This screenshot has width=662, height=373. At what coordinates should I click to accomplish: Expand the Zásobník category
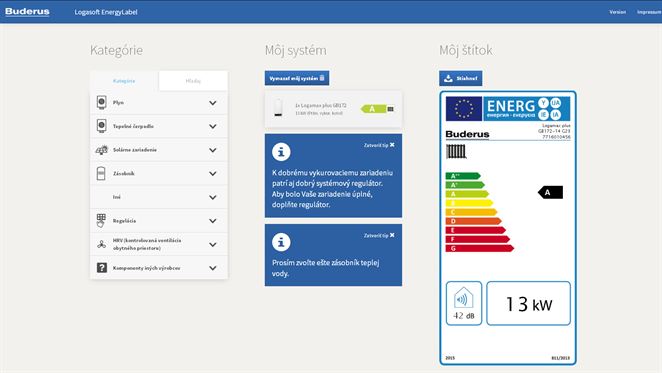213,174
